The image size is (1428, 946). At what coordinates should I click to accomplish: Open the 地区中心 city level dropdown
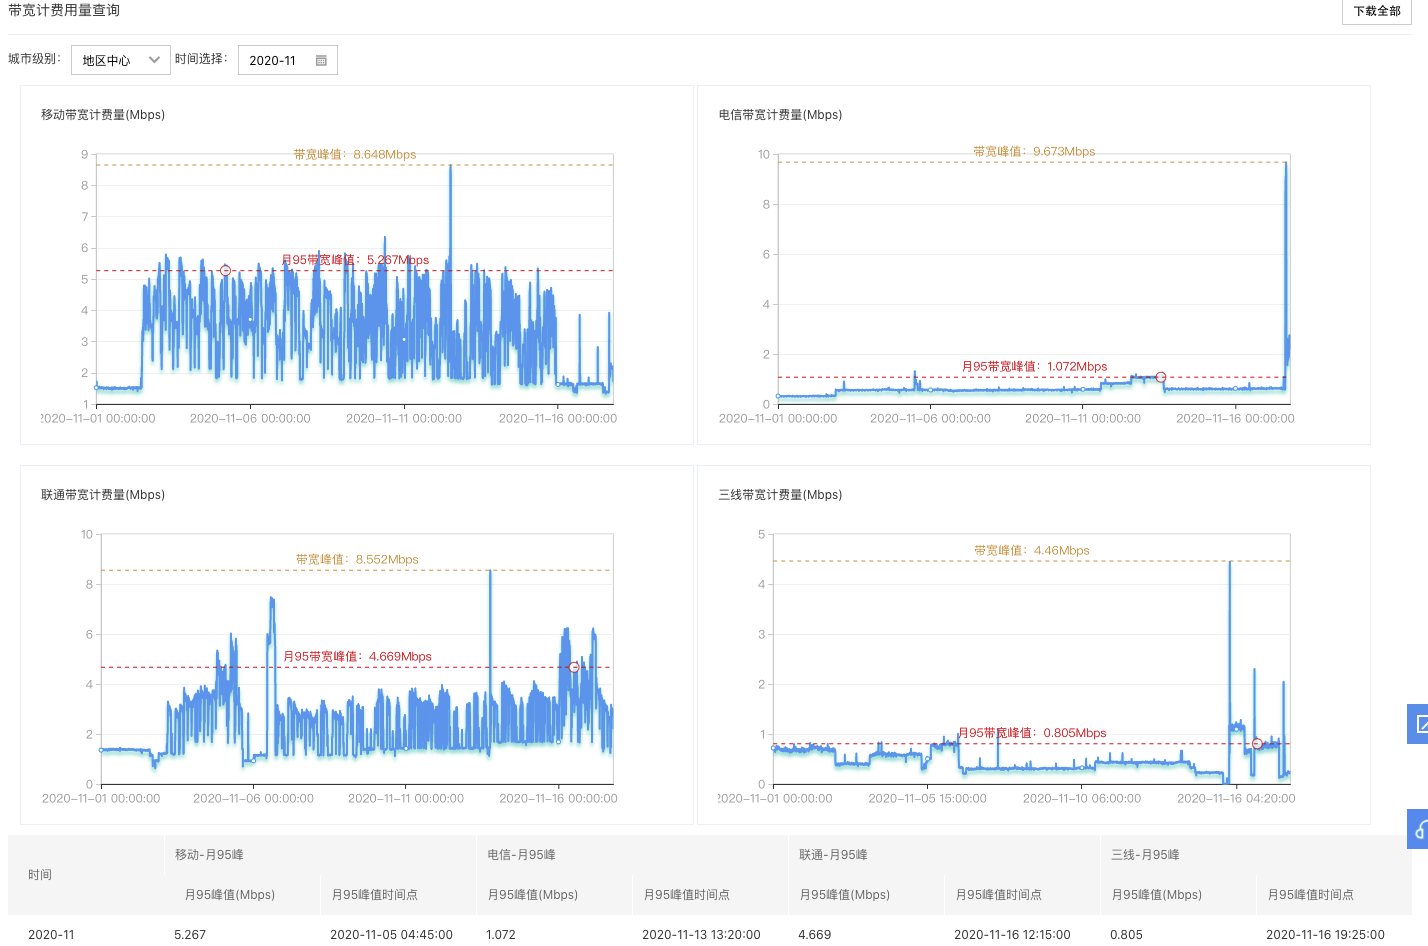(120, 60)
